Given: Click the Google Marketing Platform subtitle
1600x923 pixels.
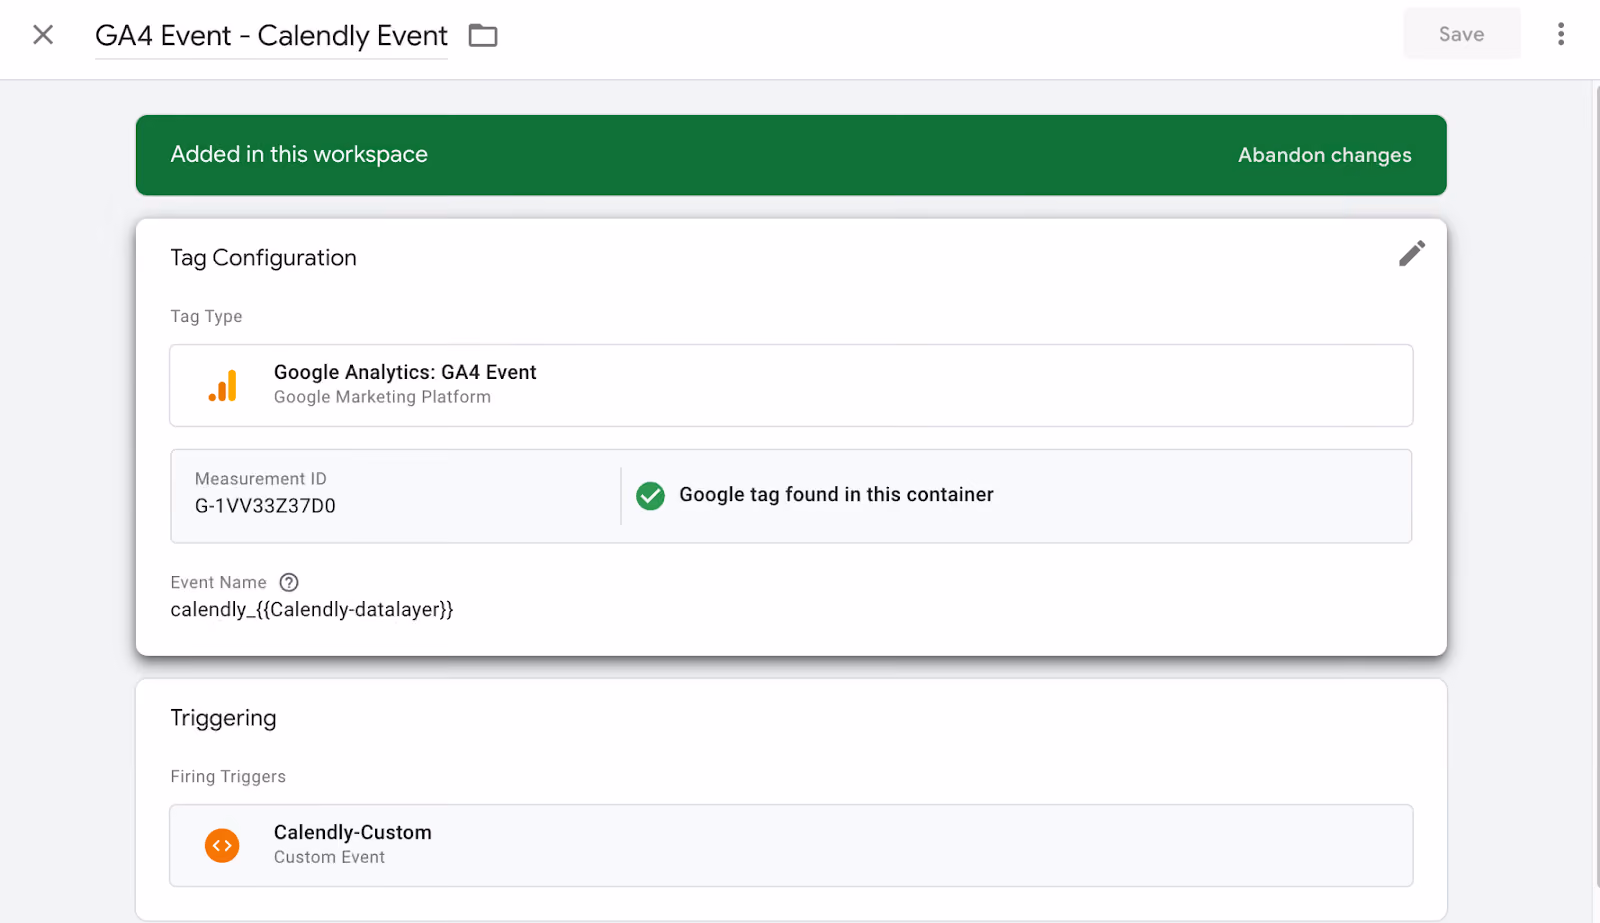Looking at the screenshot, I should click(x=382, y=397).
